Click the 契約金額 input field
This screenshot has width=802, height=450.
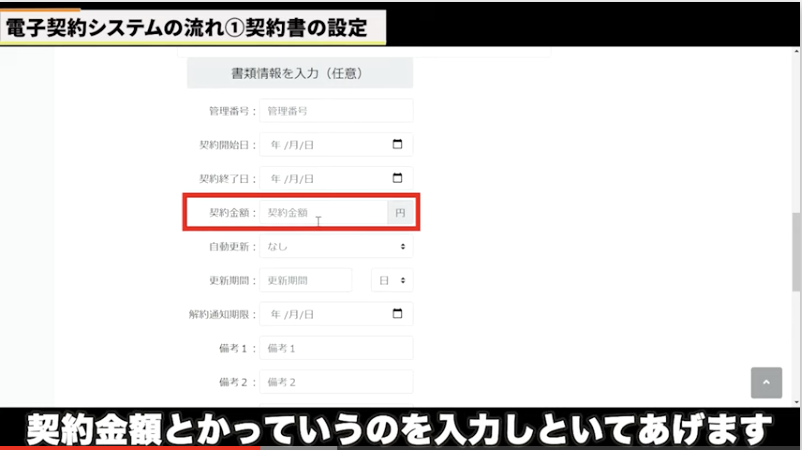324,213
